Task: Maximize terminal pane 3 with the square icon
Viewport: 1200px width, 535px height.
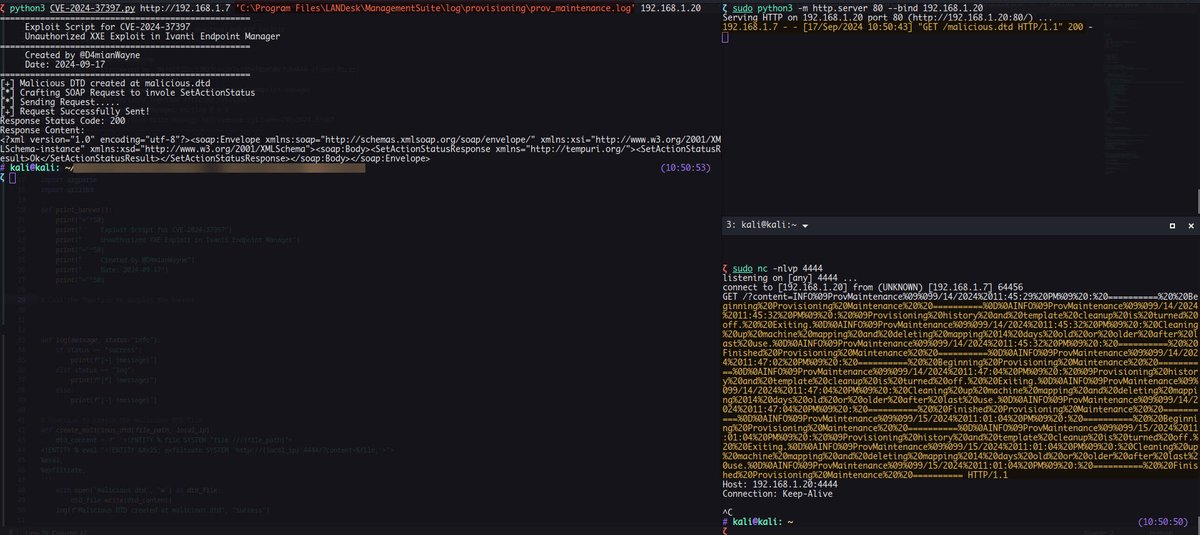Action: coord(1173,226)
